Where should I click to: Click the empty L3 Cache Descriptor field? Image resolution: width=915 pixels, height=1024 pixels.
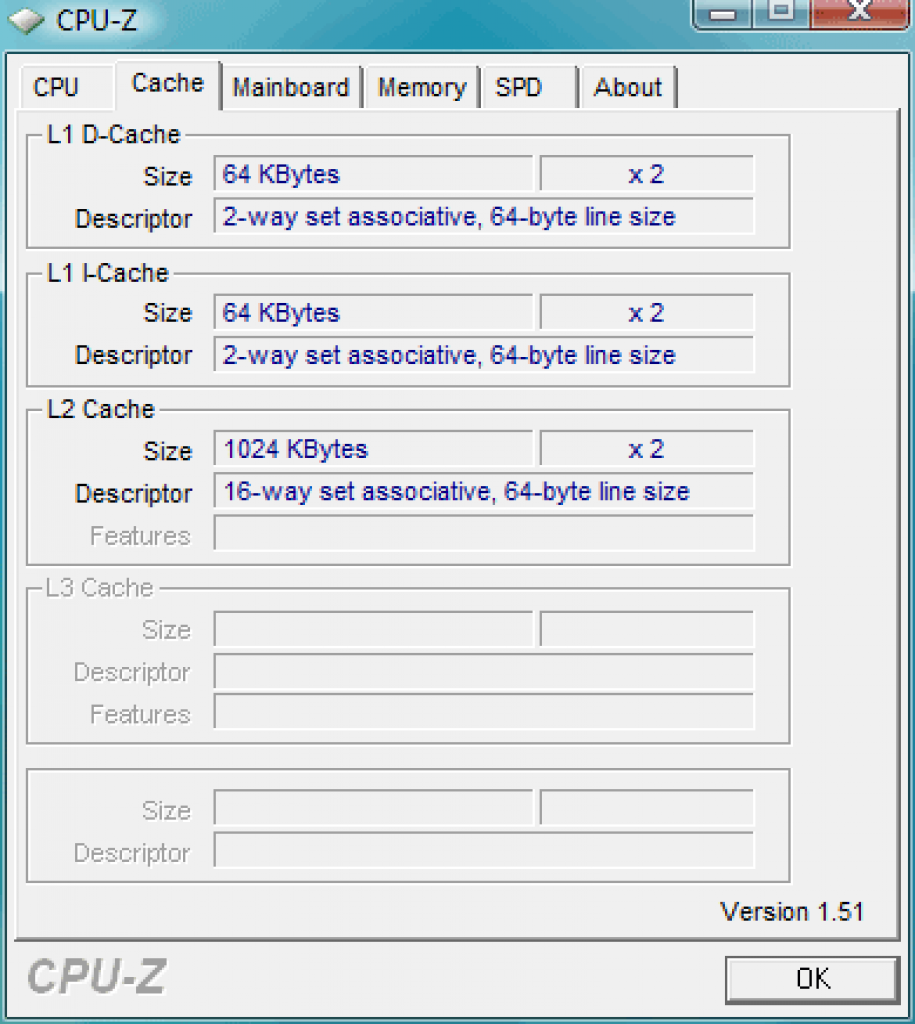tap(484, 671)
